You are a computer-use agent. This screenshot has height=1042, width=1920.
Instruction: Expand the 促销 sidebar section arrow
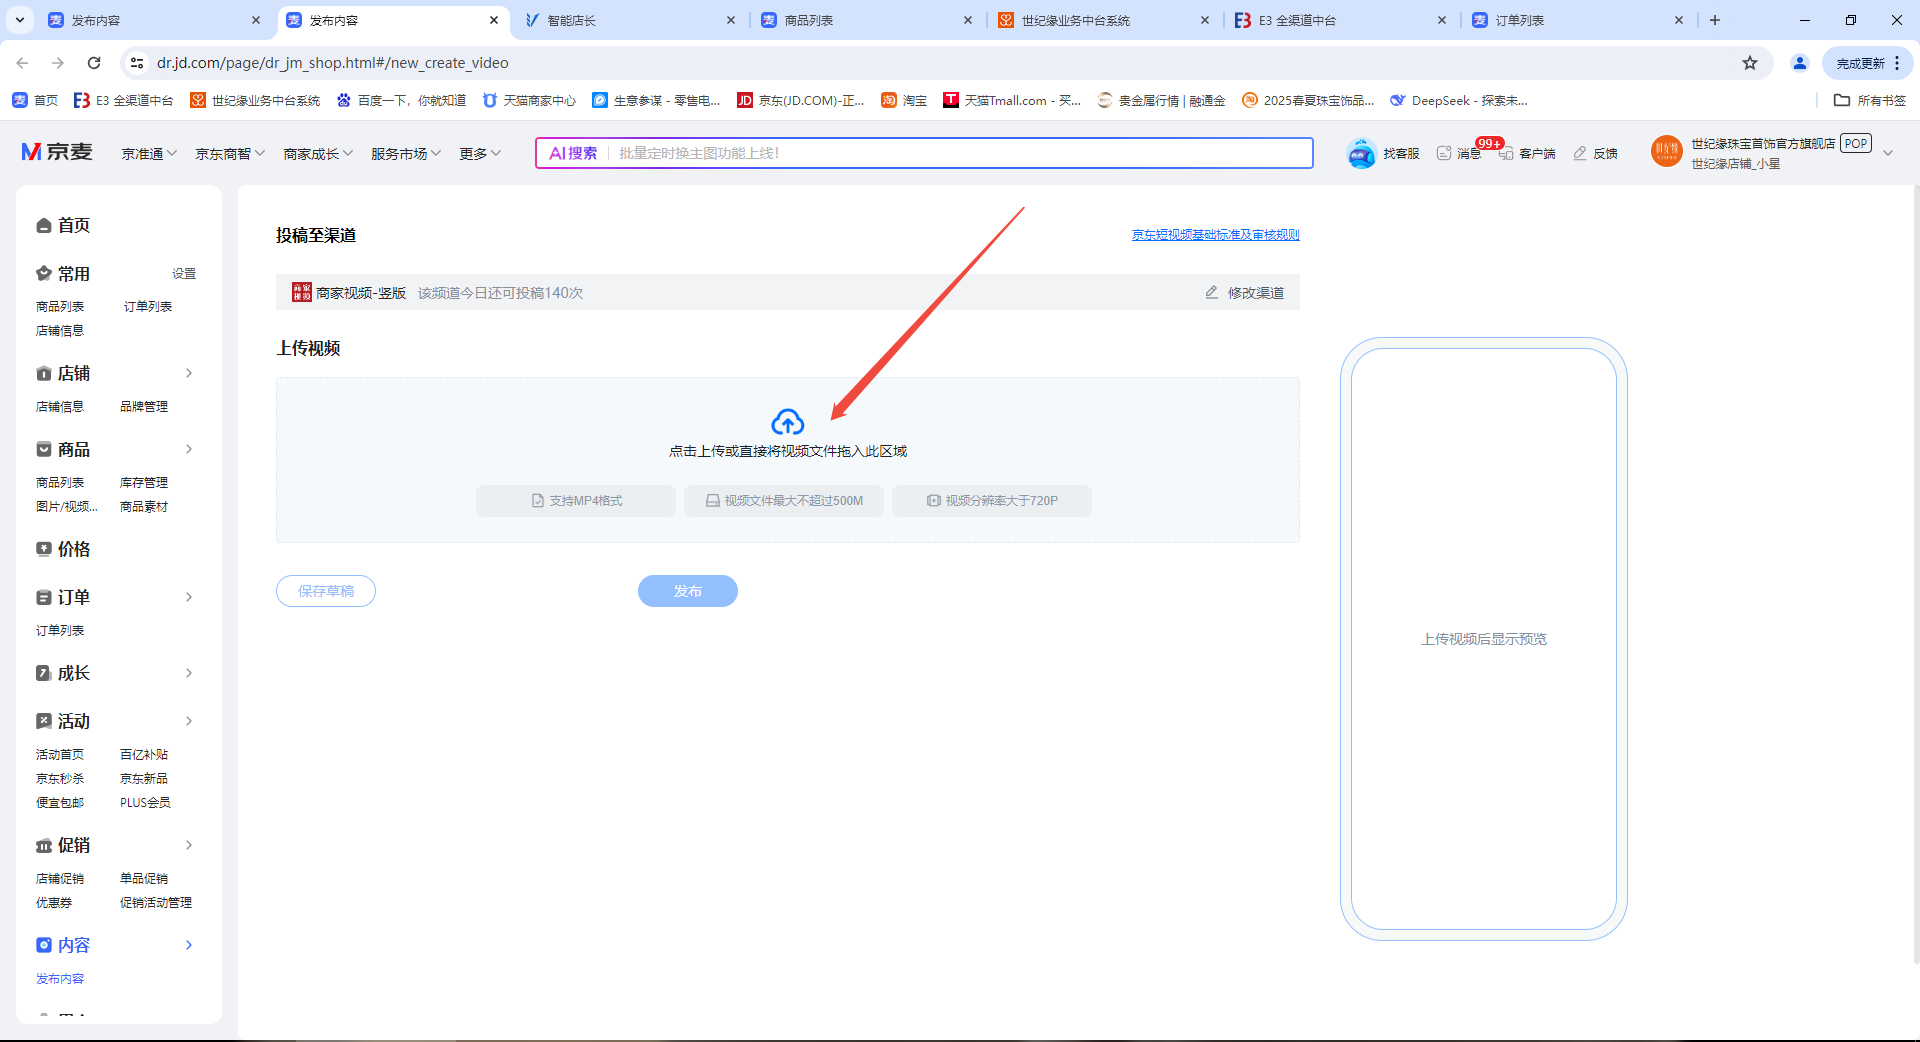point(189,845)
